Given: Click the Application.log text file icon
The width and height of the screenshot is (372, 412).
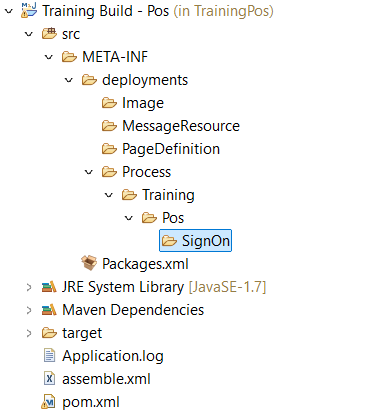Looking at the screenshot, I should [x=49, y=355].
